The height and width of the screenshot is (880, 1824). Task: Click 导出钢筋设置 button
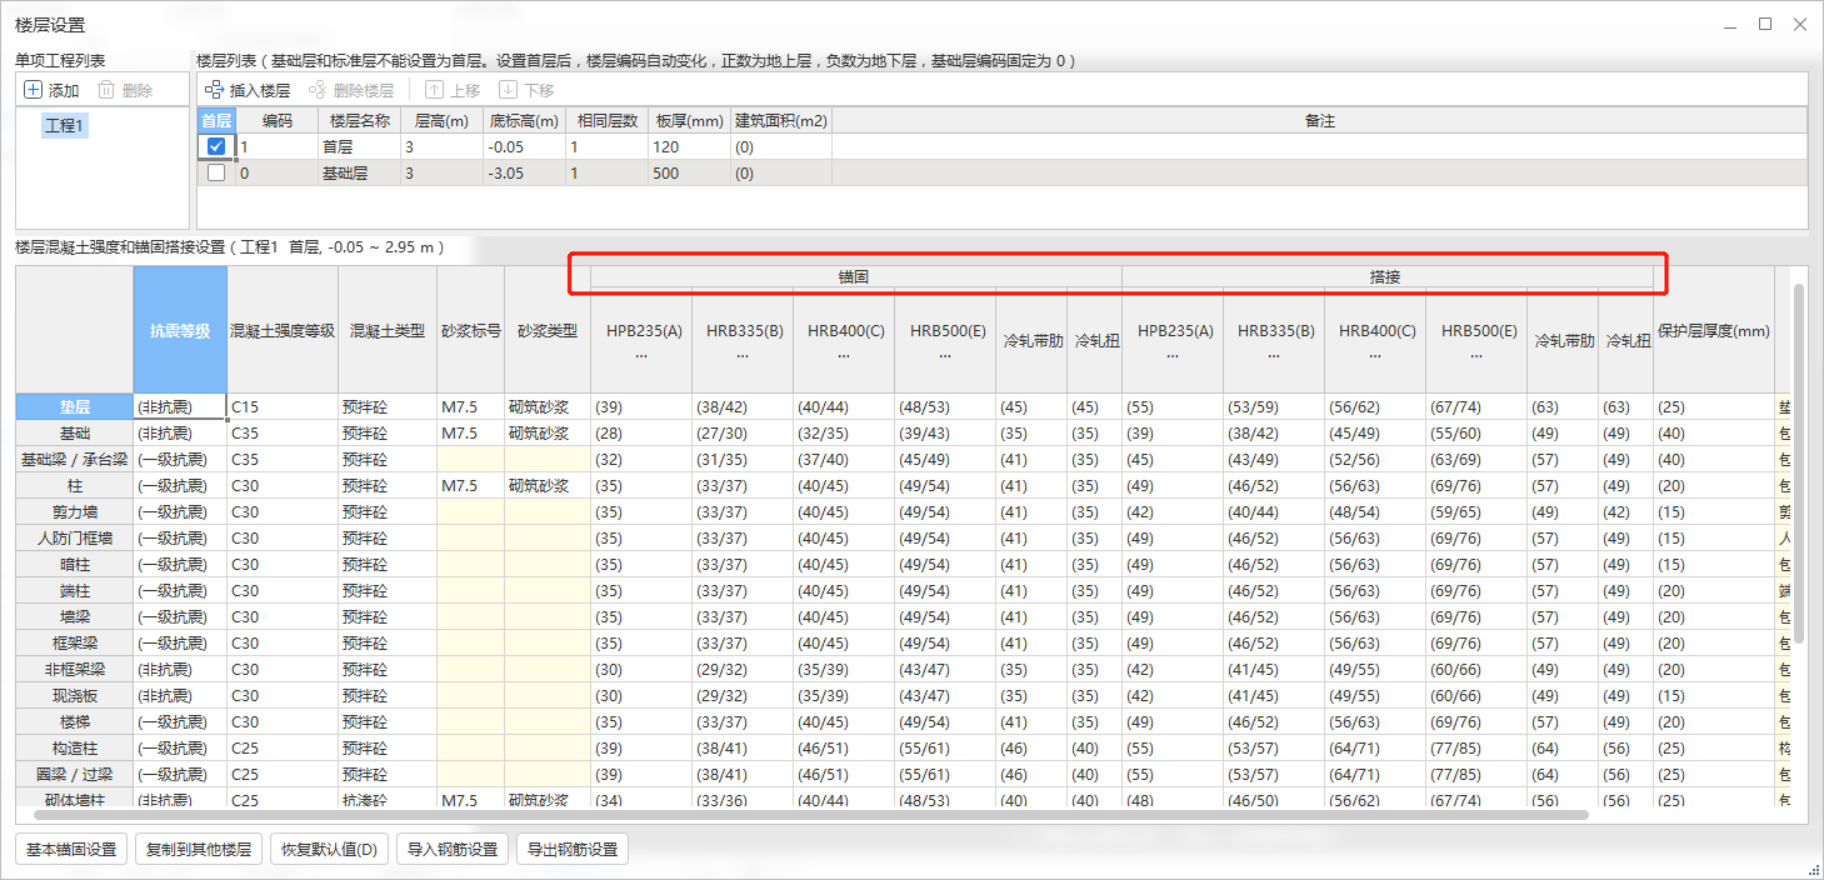573,849
